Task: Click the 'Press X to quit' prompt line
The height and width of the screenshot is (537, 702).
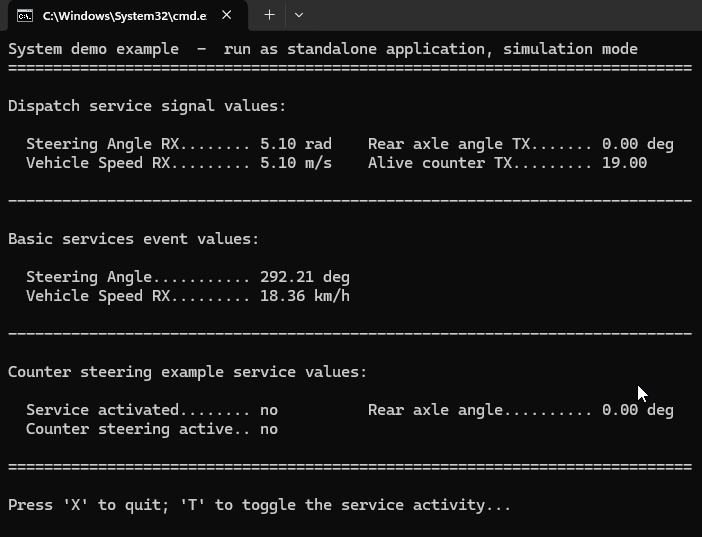Action: click(259, 505)
